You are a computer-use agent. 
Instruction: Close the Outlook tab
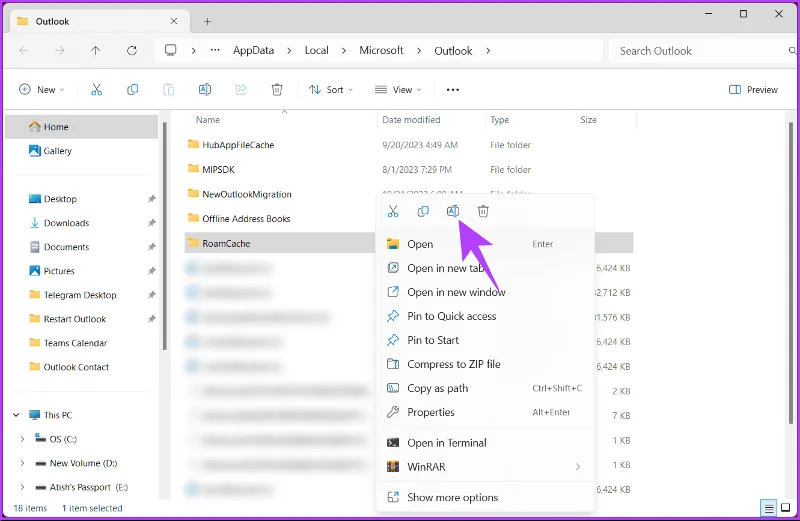(x=174, y=21)
